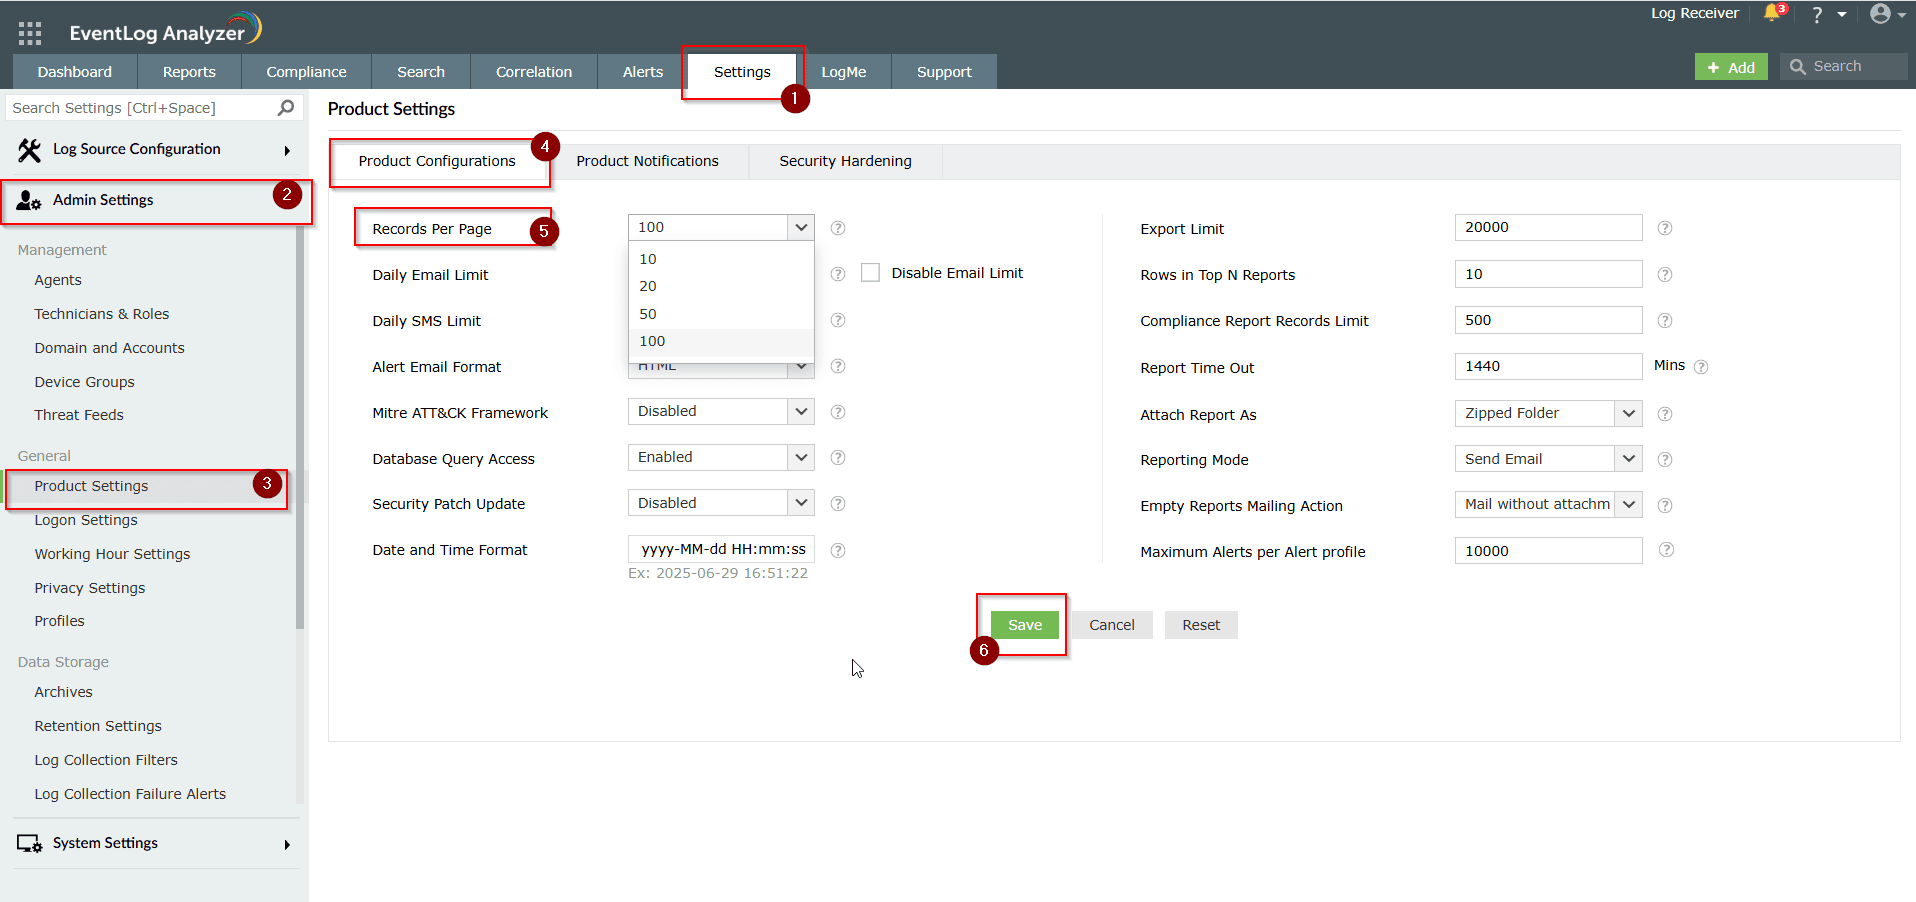This screenshot has width=1916, height=902.
Task: Open Threat Feeds in sidebar
Action: pyautogui.click(x=79, y=415)
